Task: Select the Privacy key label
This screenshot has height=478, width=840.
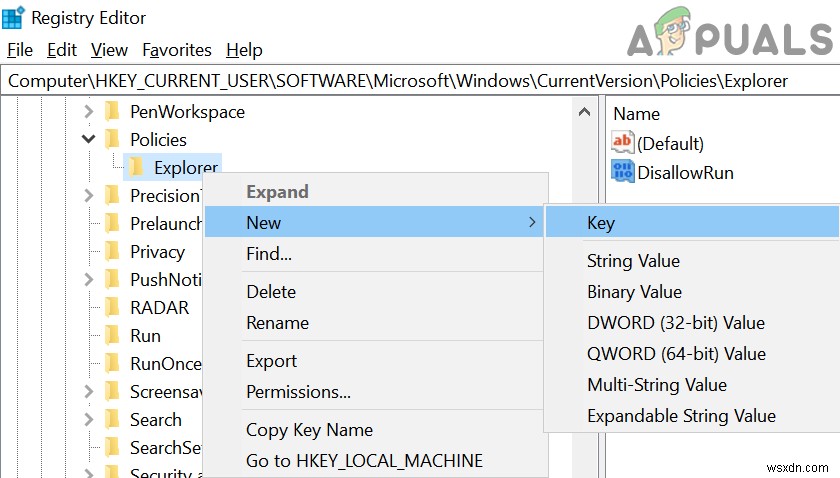Action: tap(158, 252)
